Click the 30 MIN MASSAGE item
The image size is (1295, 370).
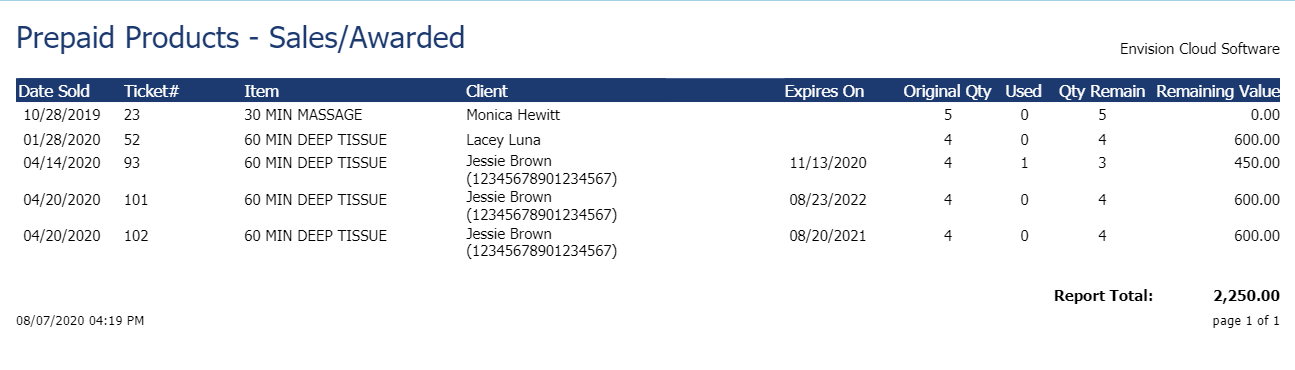303,115
